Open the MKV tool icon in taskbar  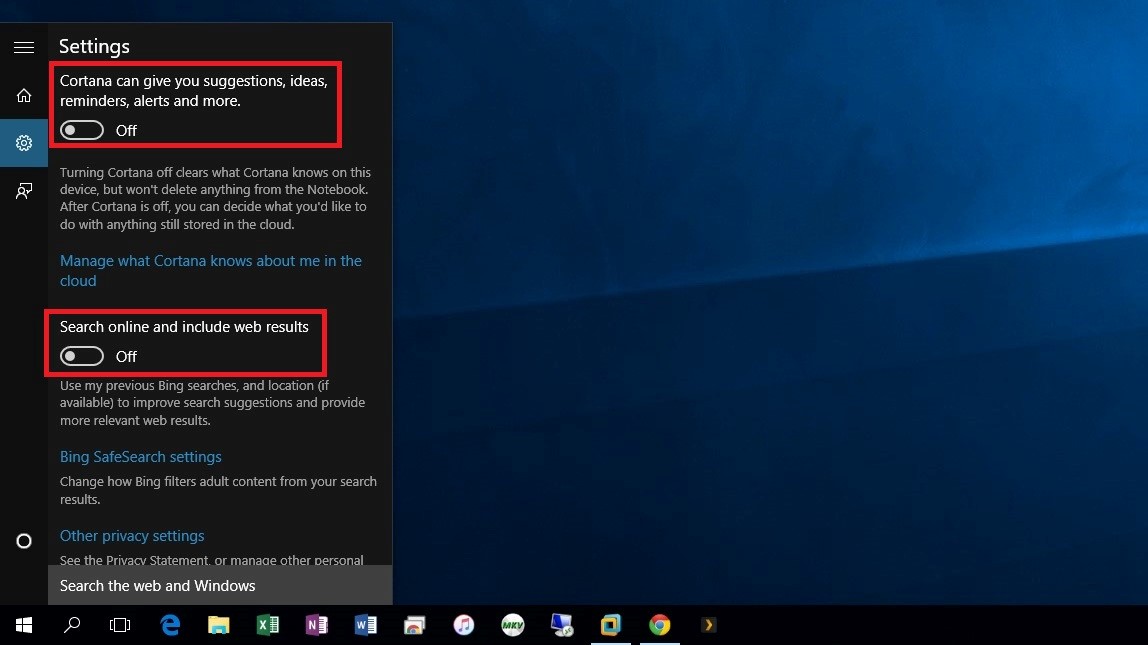coord(512,625)
